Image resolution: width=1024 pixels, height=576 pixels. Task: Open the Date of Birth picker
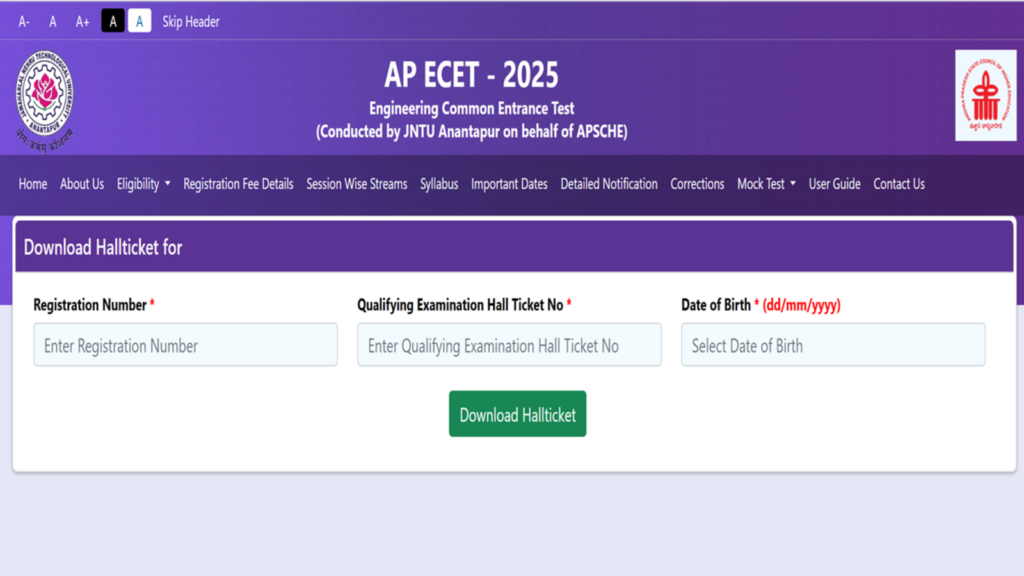pos(832,344)
